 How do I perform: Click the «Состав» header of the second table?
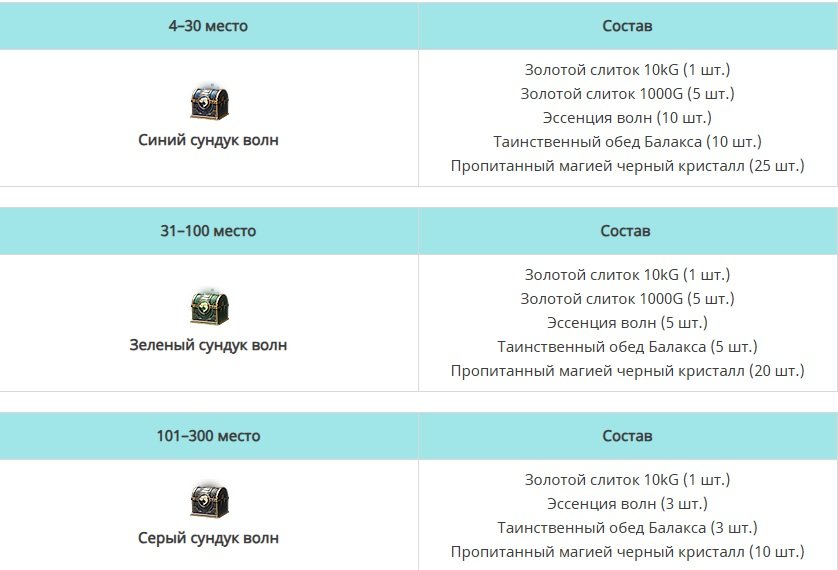tap(627, 231)
